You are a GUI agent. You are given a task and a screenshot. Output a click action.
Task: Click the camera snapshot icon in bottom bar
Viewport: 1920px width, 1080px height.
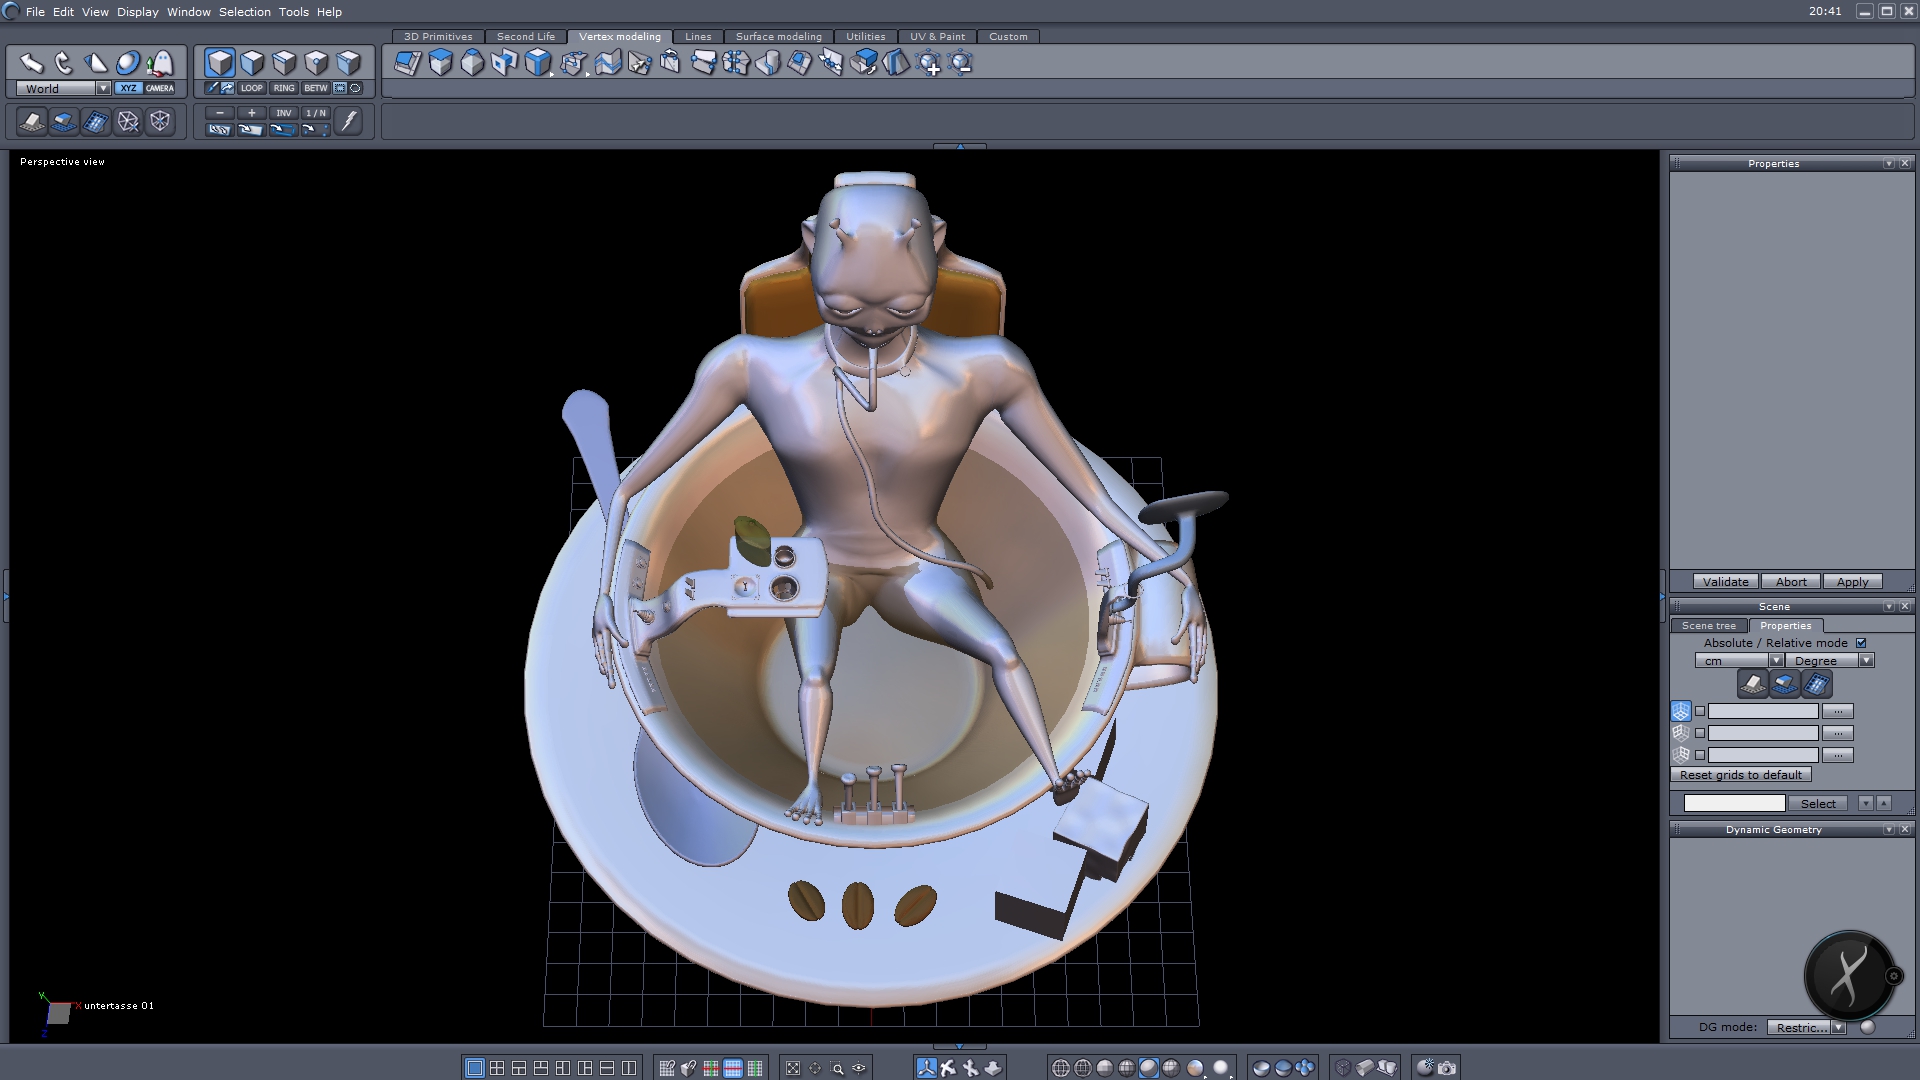pyautogui.click(x=1447, y=1068)
